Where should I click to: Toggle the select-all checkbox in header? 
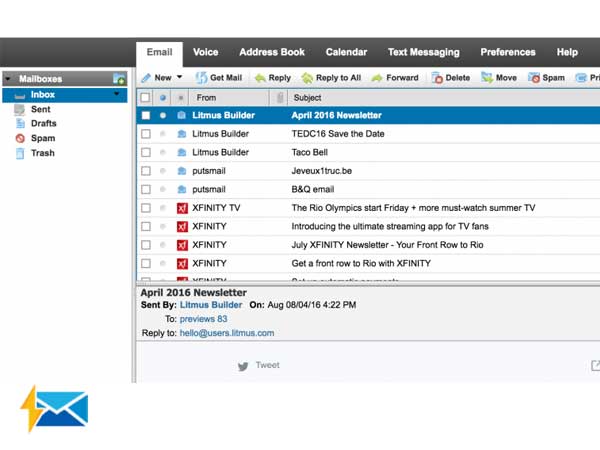point(146,98)
